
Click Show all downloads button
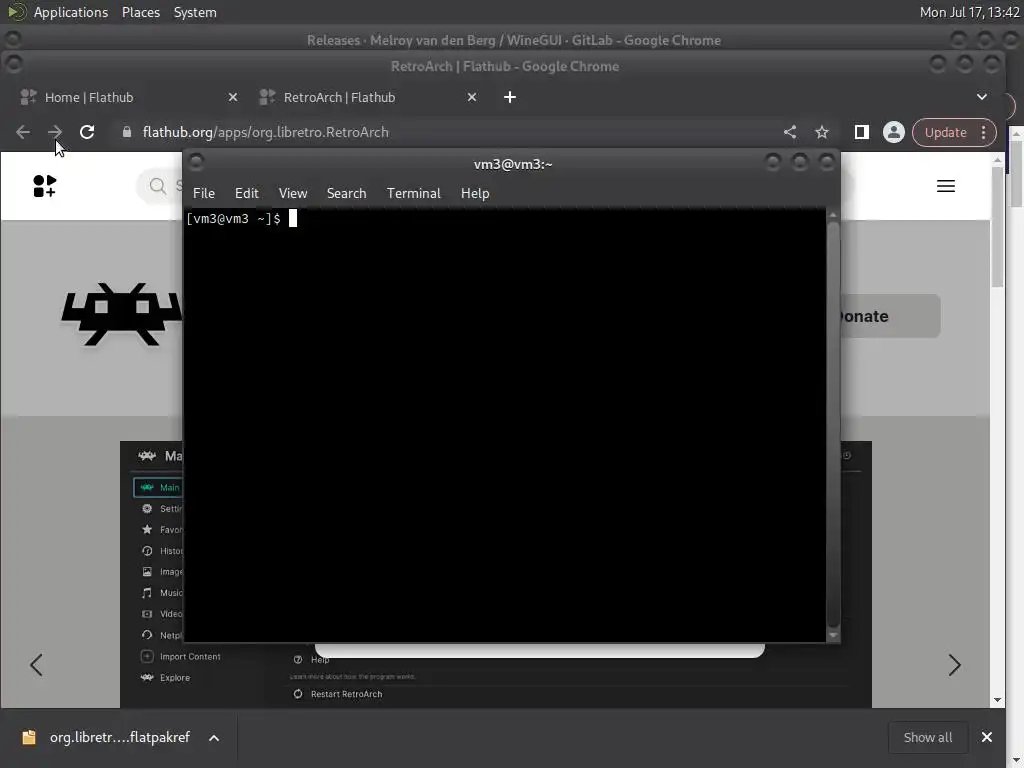[927, 737]
